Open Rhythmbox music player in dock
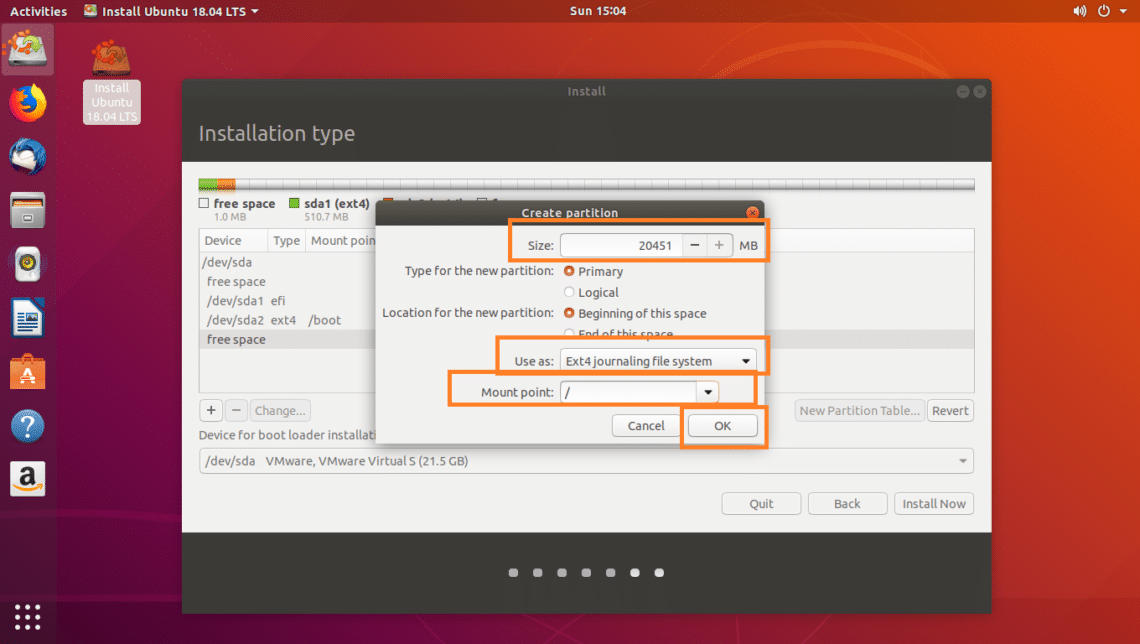1140x644 pixels. 28,265
